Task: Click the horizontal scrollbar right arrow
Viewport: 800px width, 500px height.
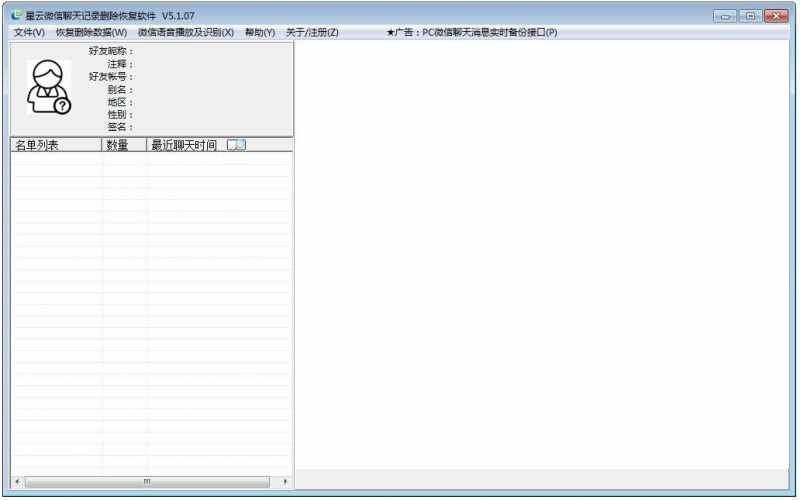Action: (286, 482)
